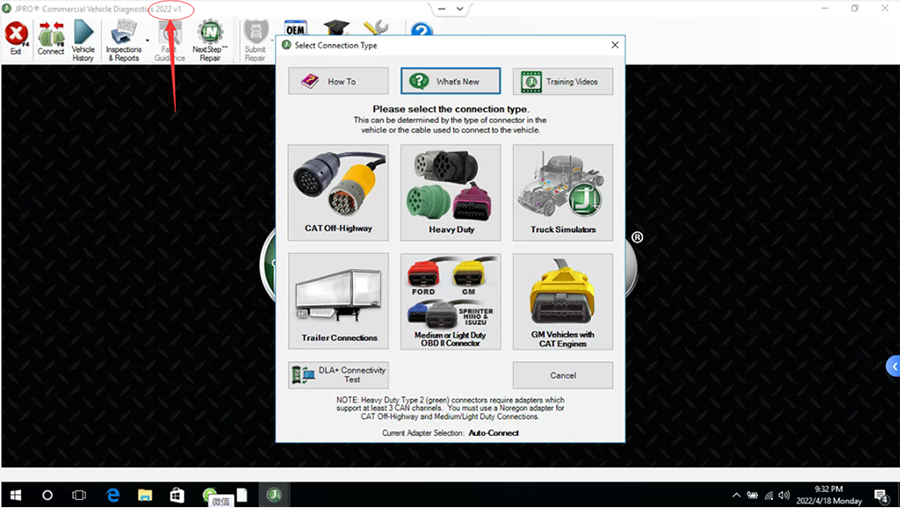The height and width of the screenshot is (508, 900).
Task: Open the notification center icon
Action: 882,495
